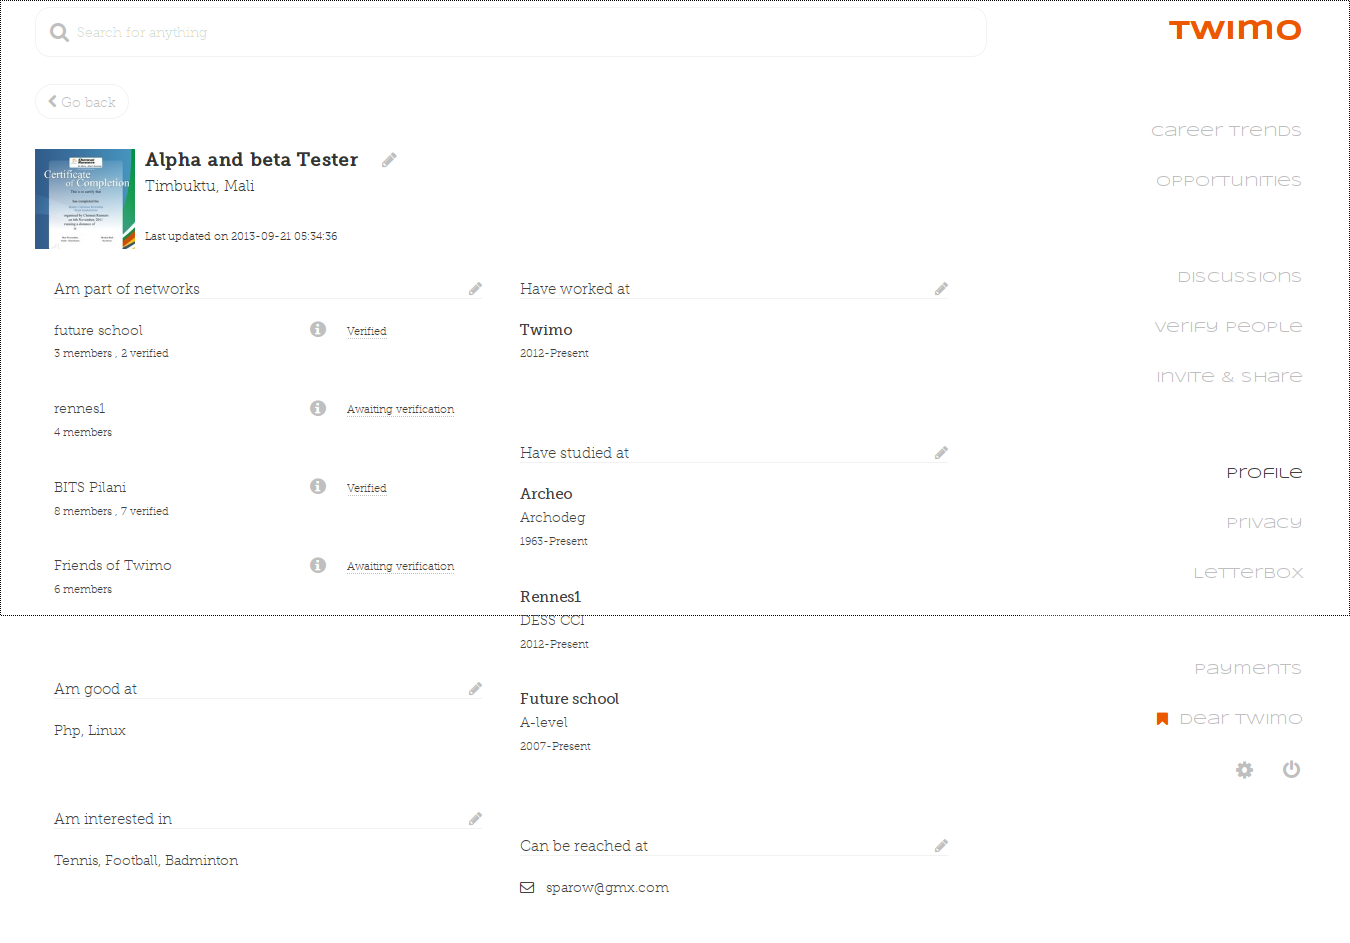Screen dimensions: 1350x943
Task: Open the certificate profile picture thumbnail
Action: [x=85, y=199]
